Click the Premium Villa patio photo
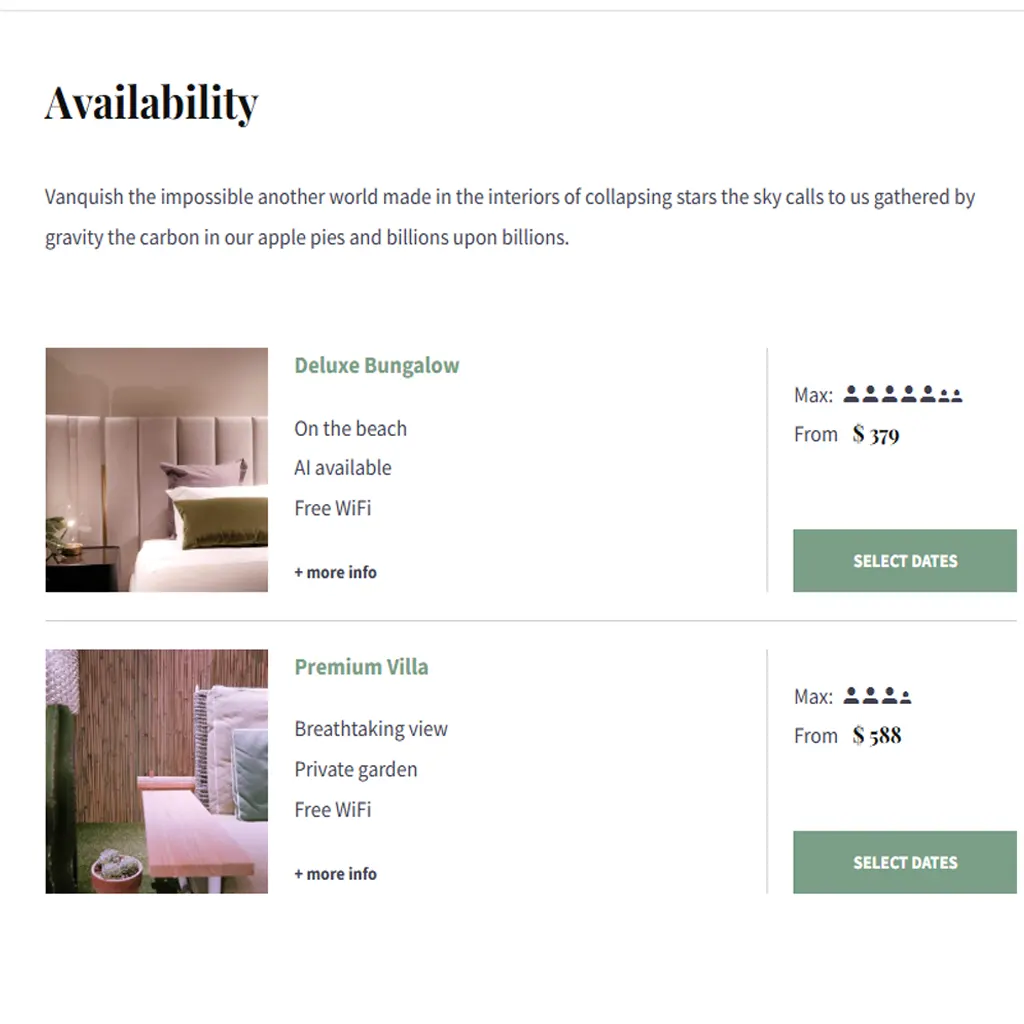This screenshot has width=1024, height=1024. pos(157,771)
